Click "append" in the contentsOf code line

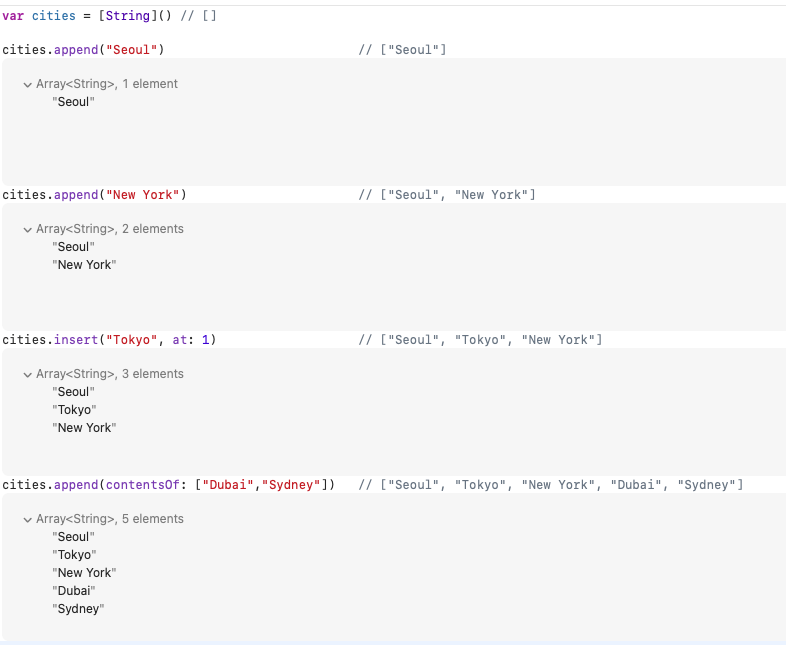click(x=76, y=485)
